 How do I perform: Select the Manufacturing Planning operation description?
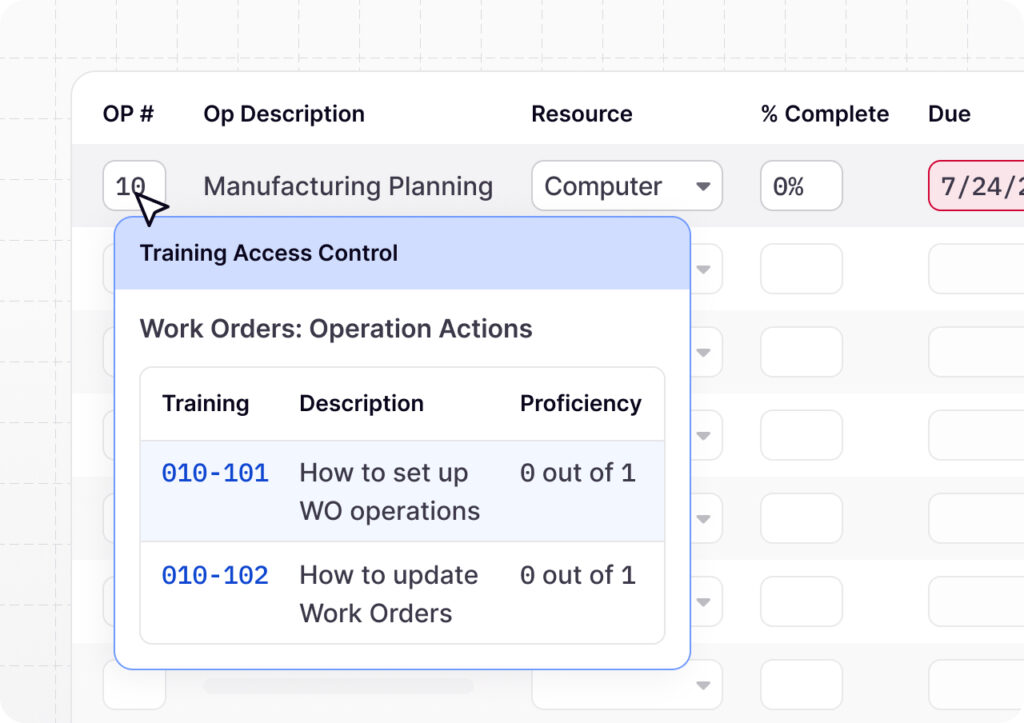point(348,186)
